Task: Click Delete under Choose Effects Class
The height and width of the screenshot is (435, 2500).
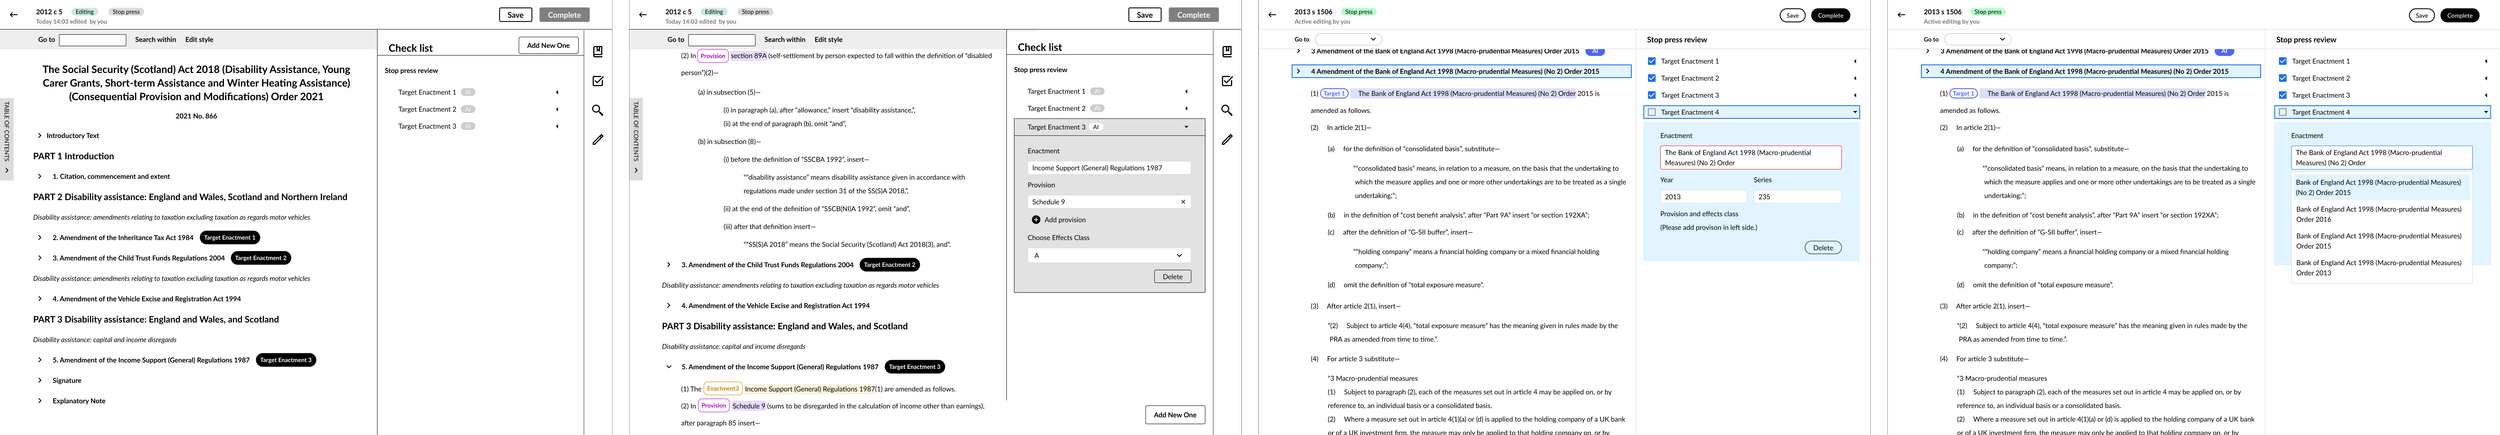Action: tap(1172, 277)
